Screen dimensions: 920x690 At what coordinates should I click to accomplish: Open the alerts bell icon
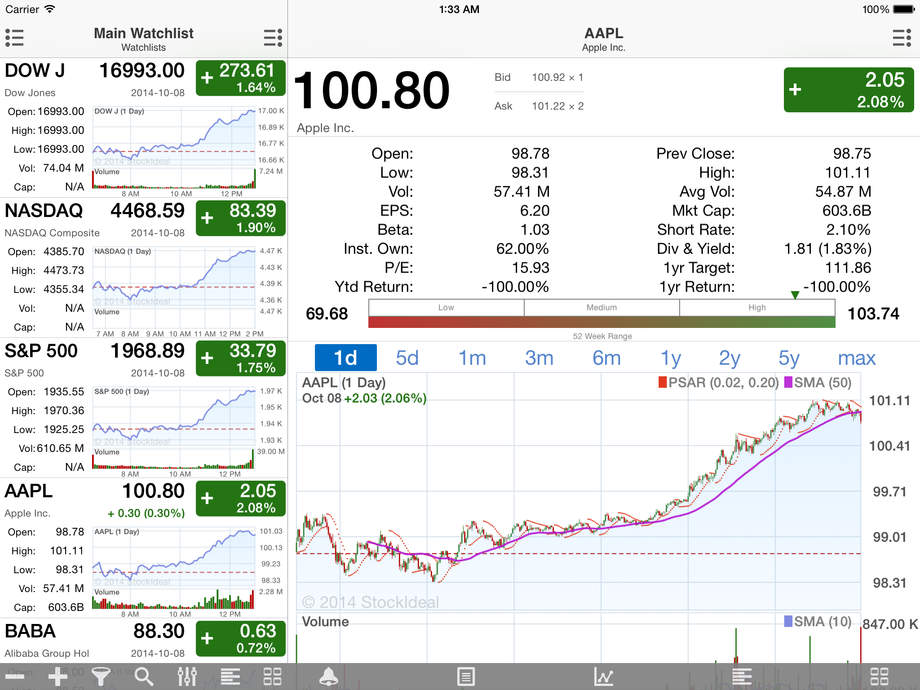[x=329, y=677]
